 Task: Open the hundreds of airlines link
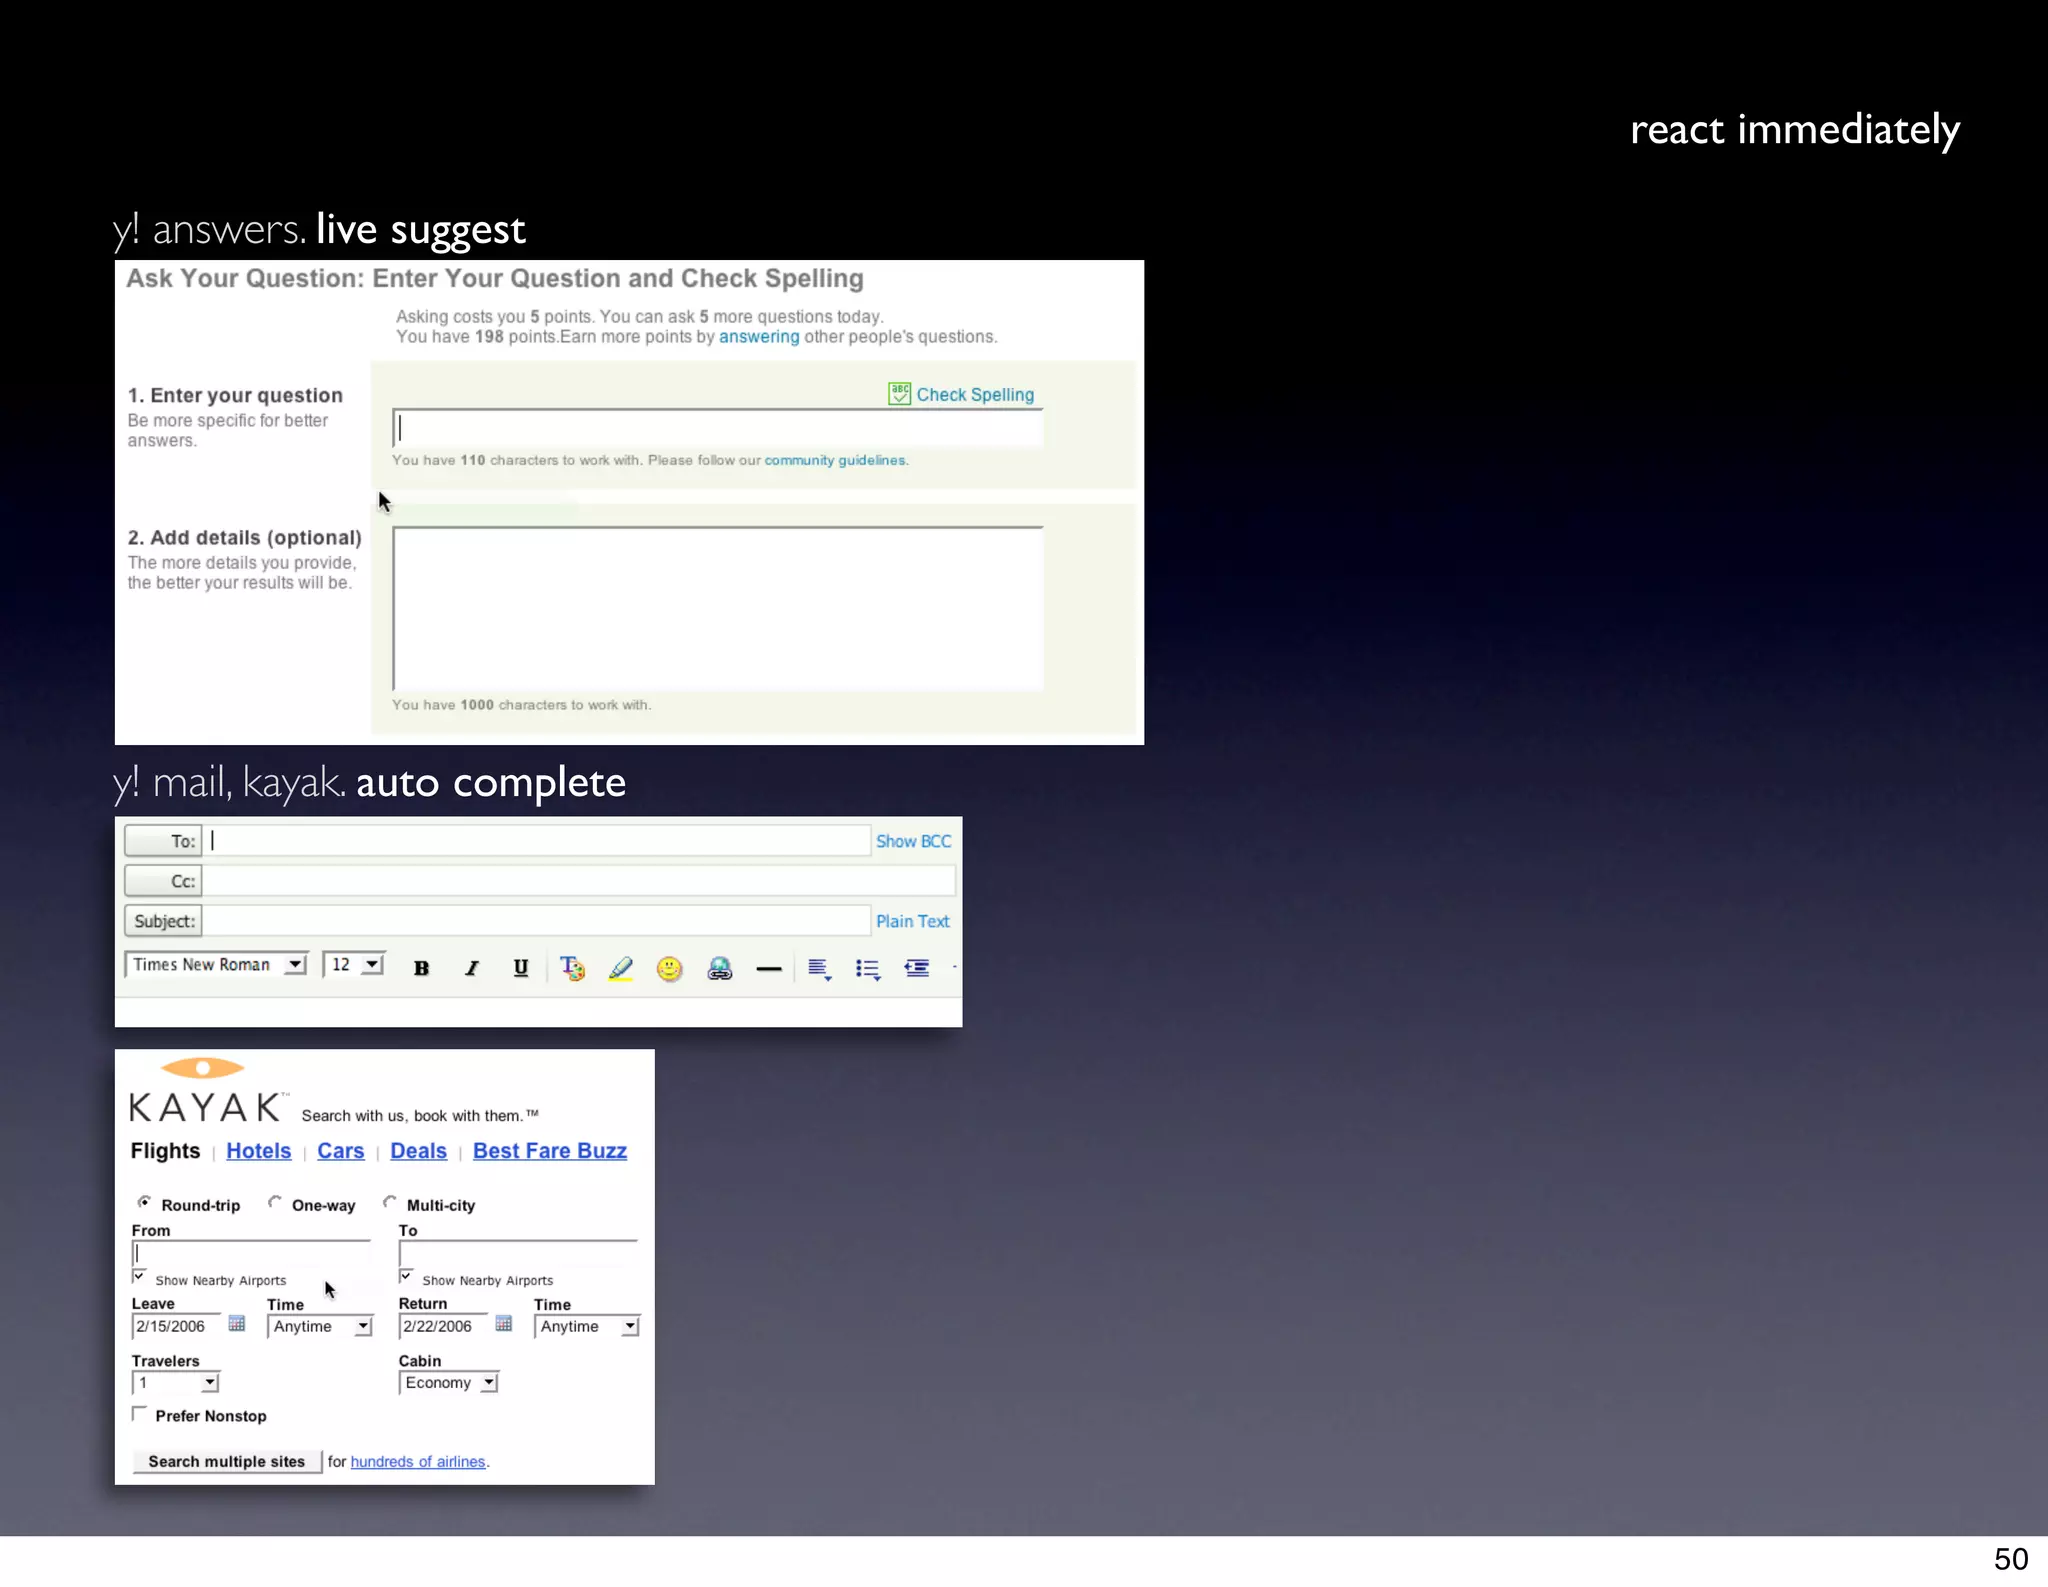pyautogui.click(x=417, y=1462)
